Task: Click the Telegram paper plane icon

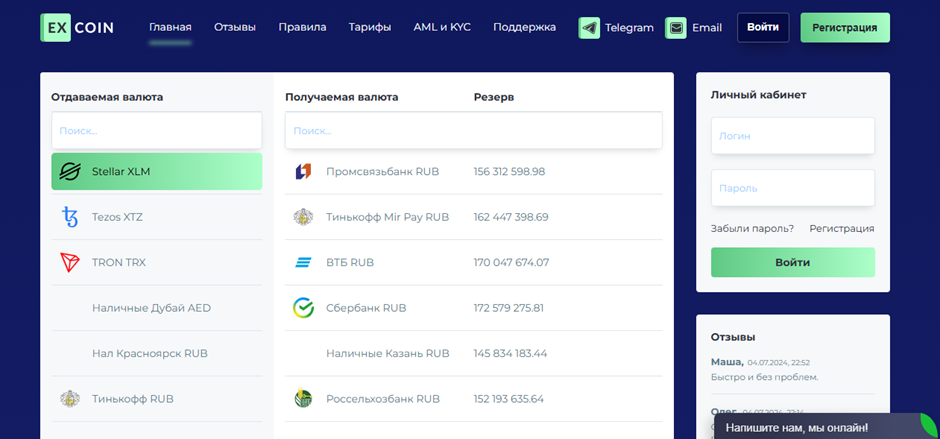Action: (589, 28)
